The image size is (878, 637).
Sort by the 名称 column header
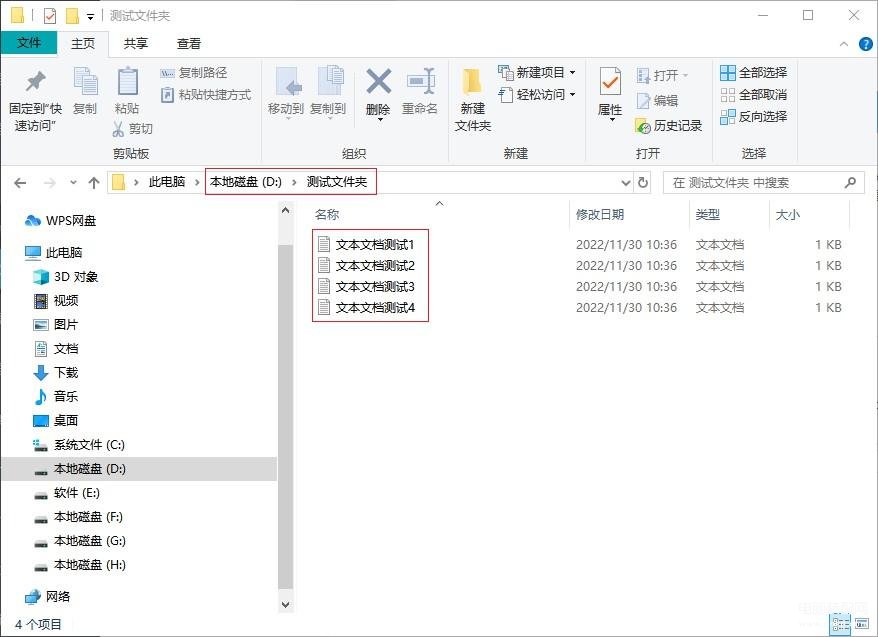pos(327,214)
